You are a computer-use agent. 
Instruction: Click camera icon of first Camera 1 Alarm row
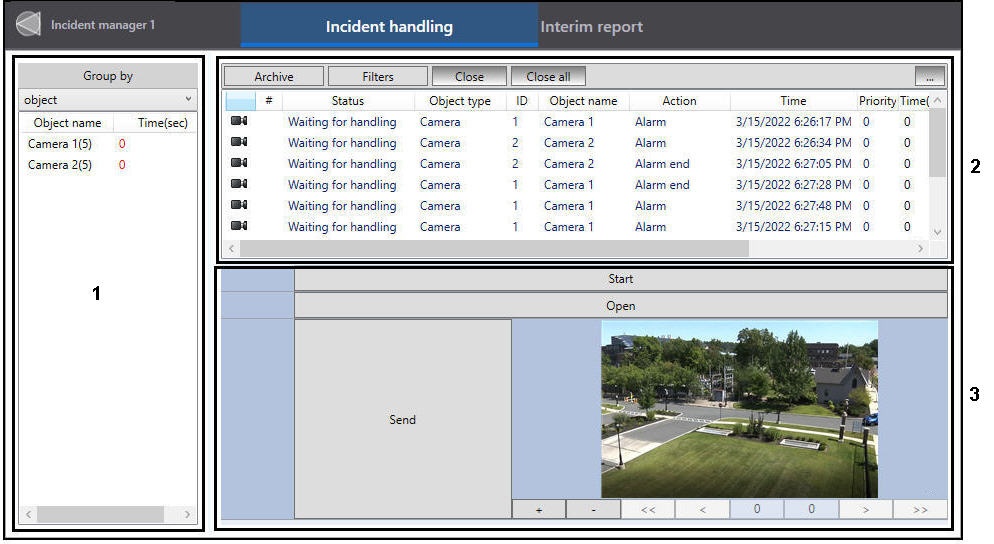(239, 121)
